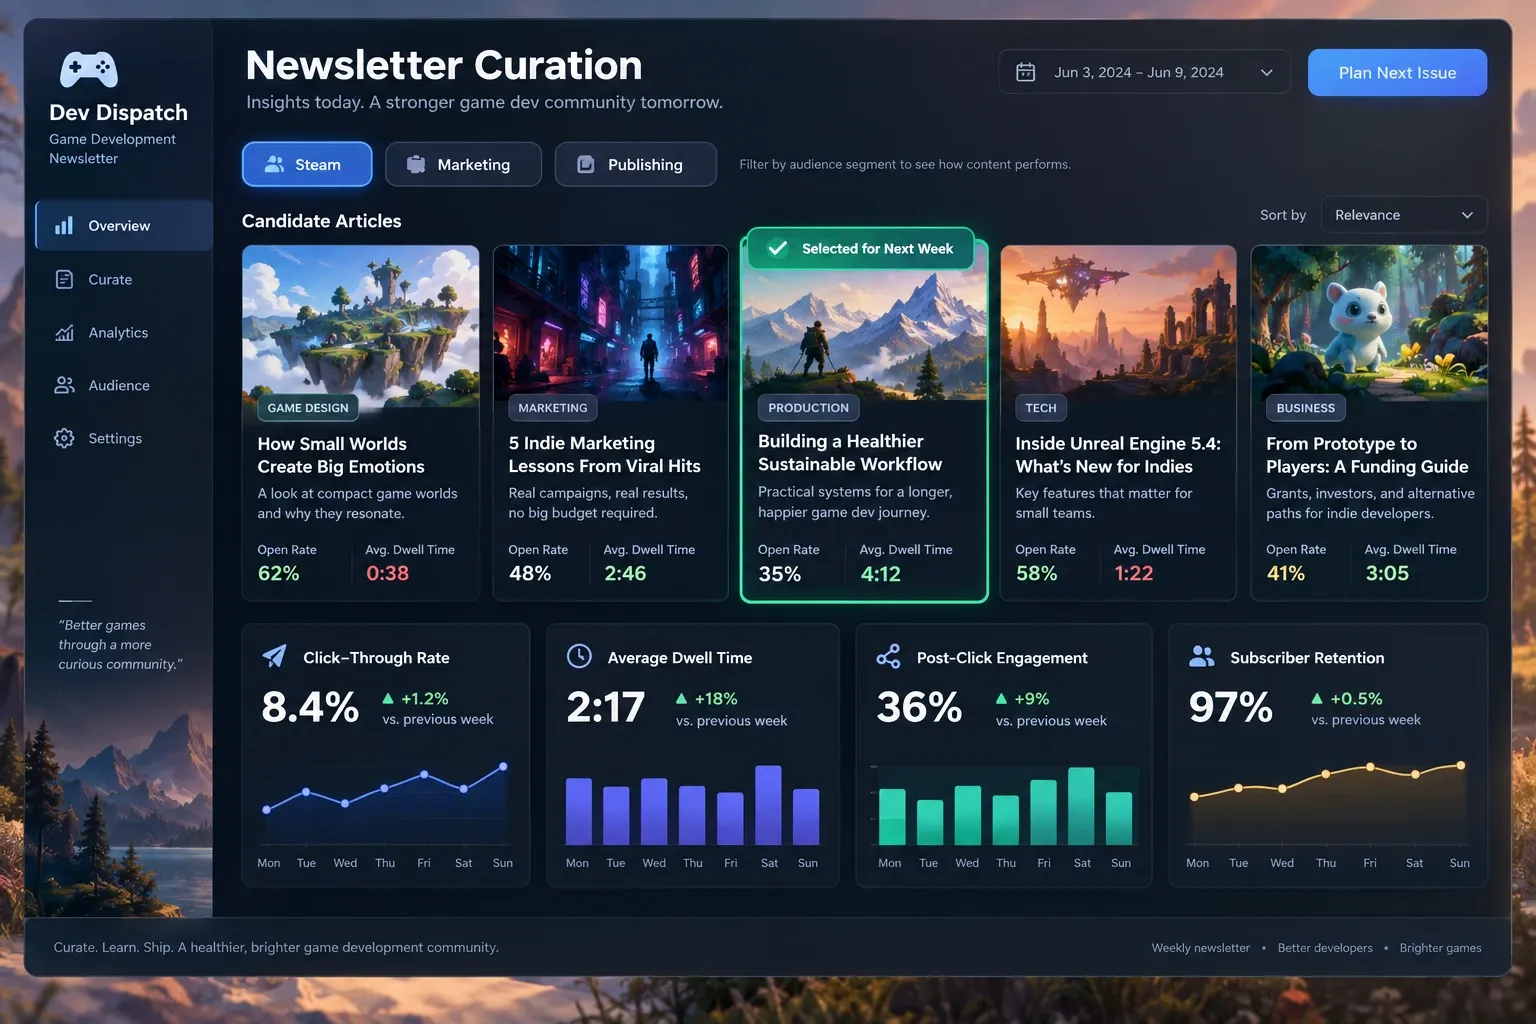Select the neon city street article thumbnail
Viewport: 1536px width, 1024px height.
tap(611, 322)
